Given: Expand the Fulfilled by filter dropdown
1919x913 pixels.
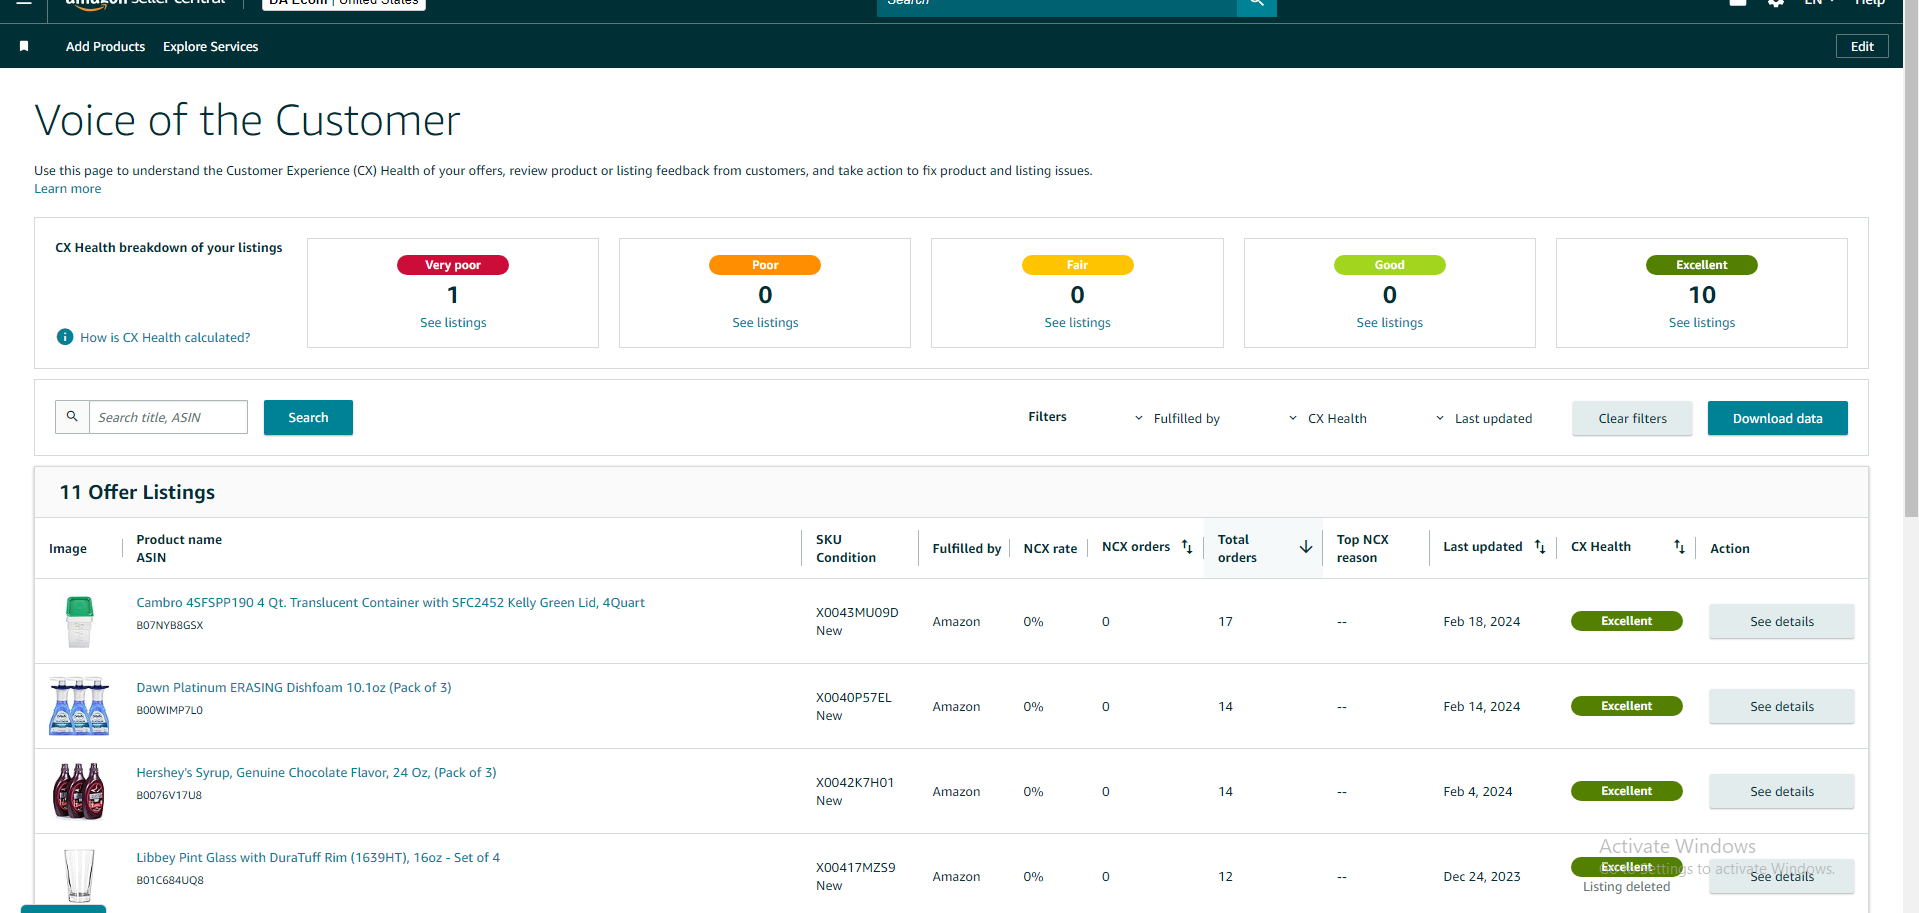Looking at the screenshot, I should [1177, 418].
